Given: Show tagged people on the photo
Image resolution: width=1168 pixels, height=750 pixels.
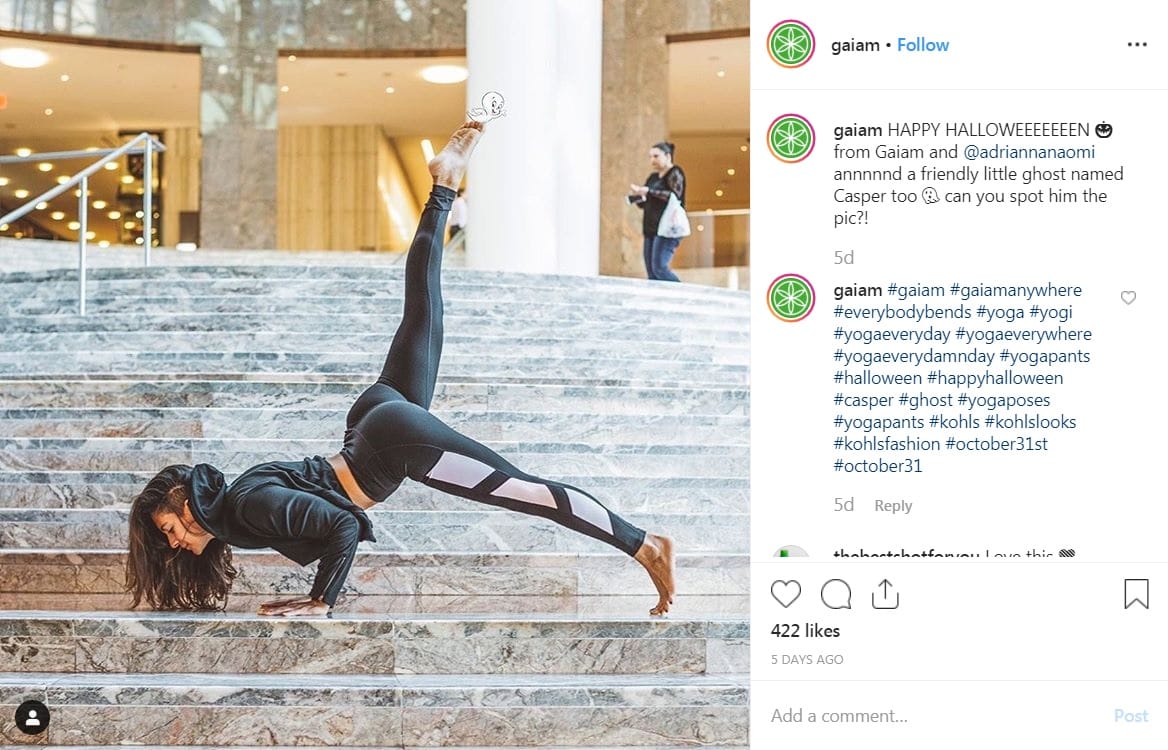Looking at the screenshot, I should (x=32, y=717).
